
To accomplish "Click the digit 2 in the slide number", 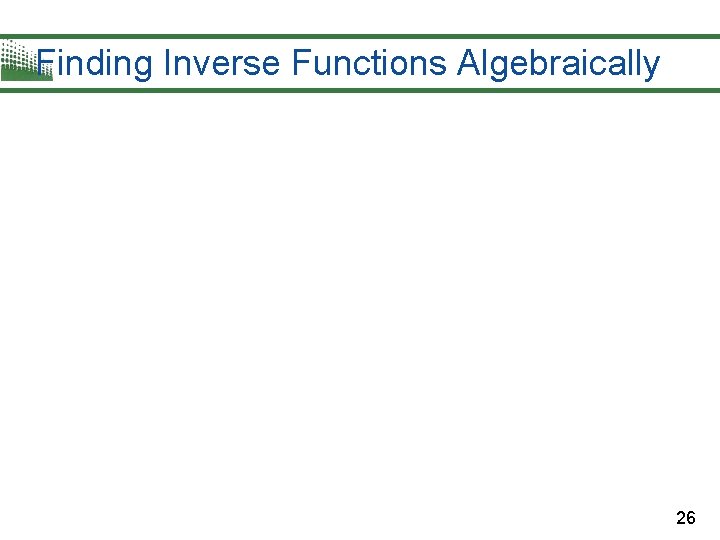I will click(x=681, y=518).
